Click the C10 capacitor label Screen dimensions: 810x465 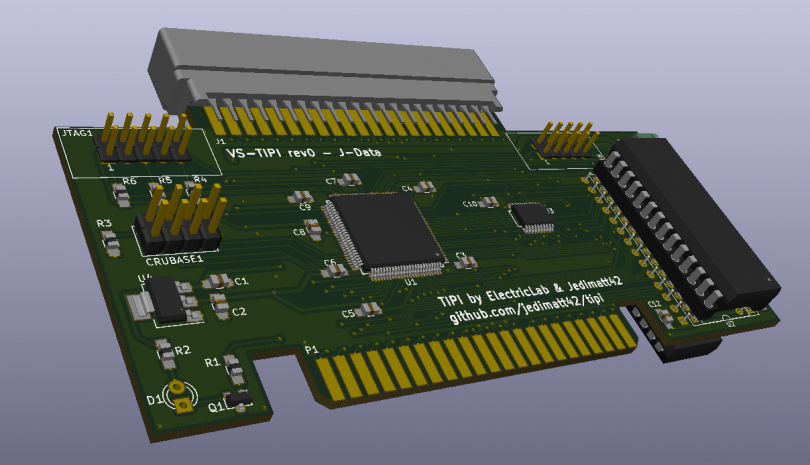[x=470, y=204]
